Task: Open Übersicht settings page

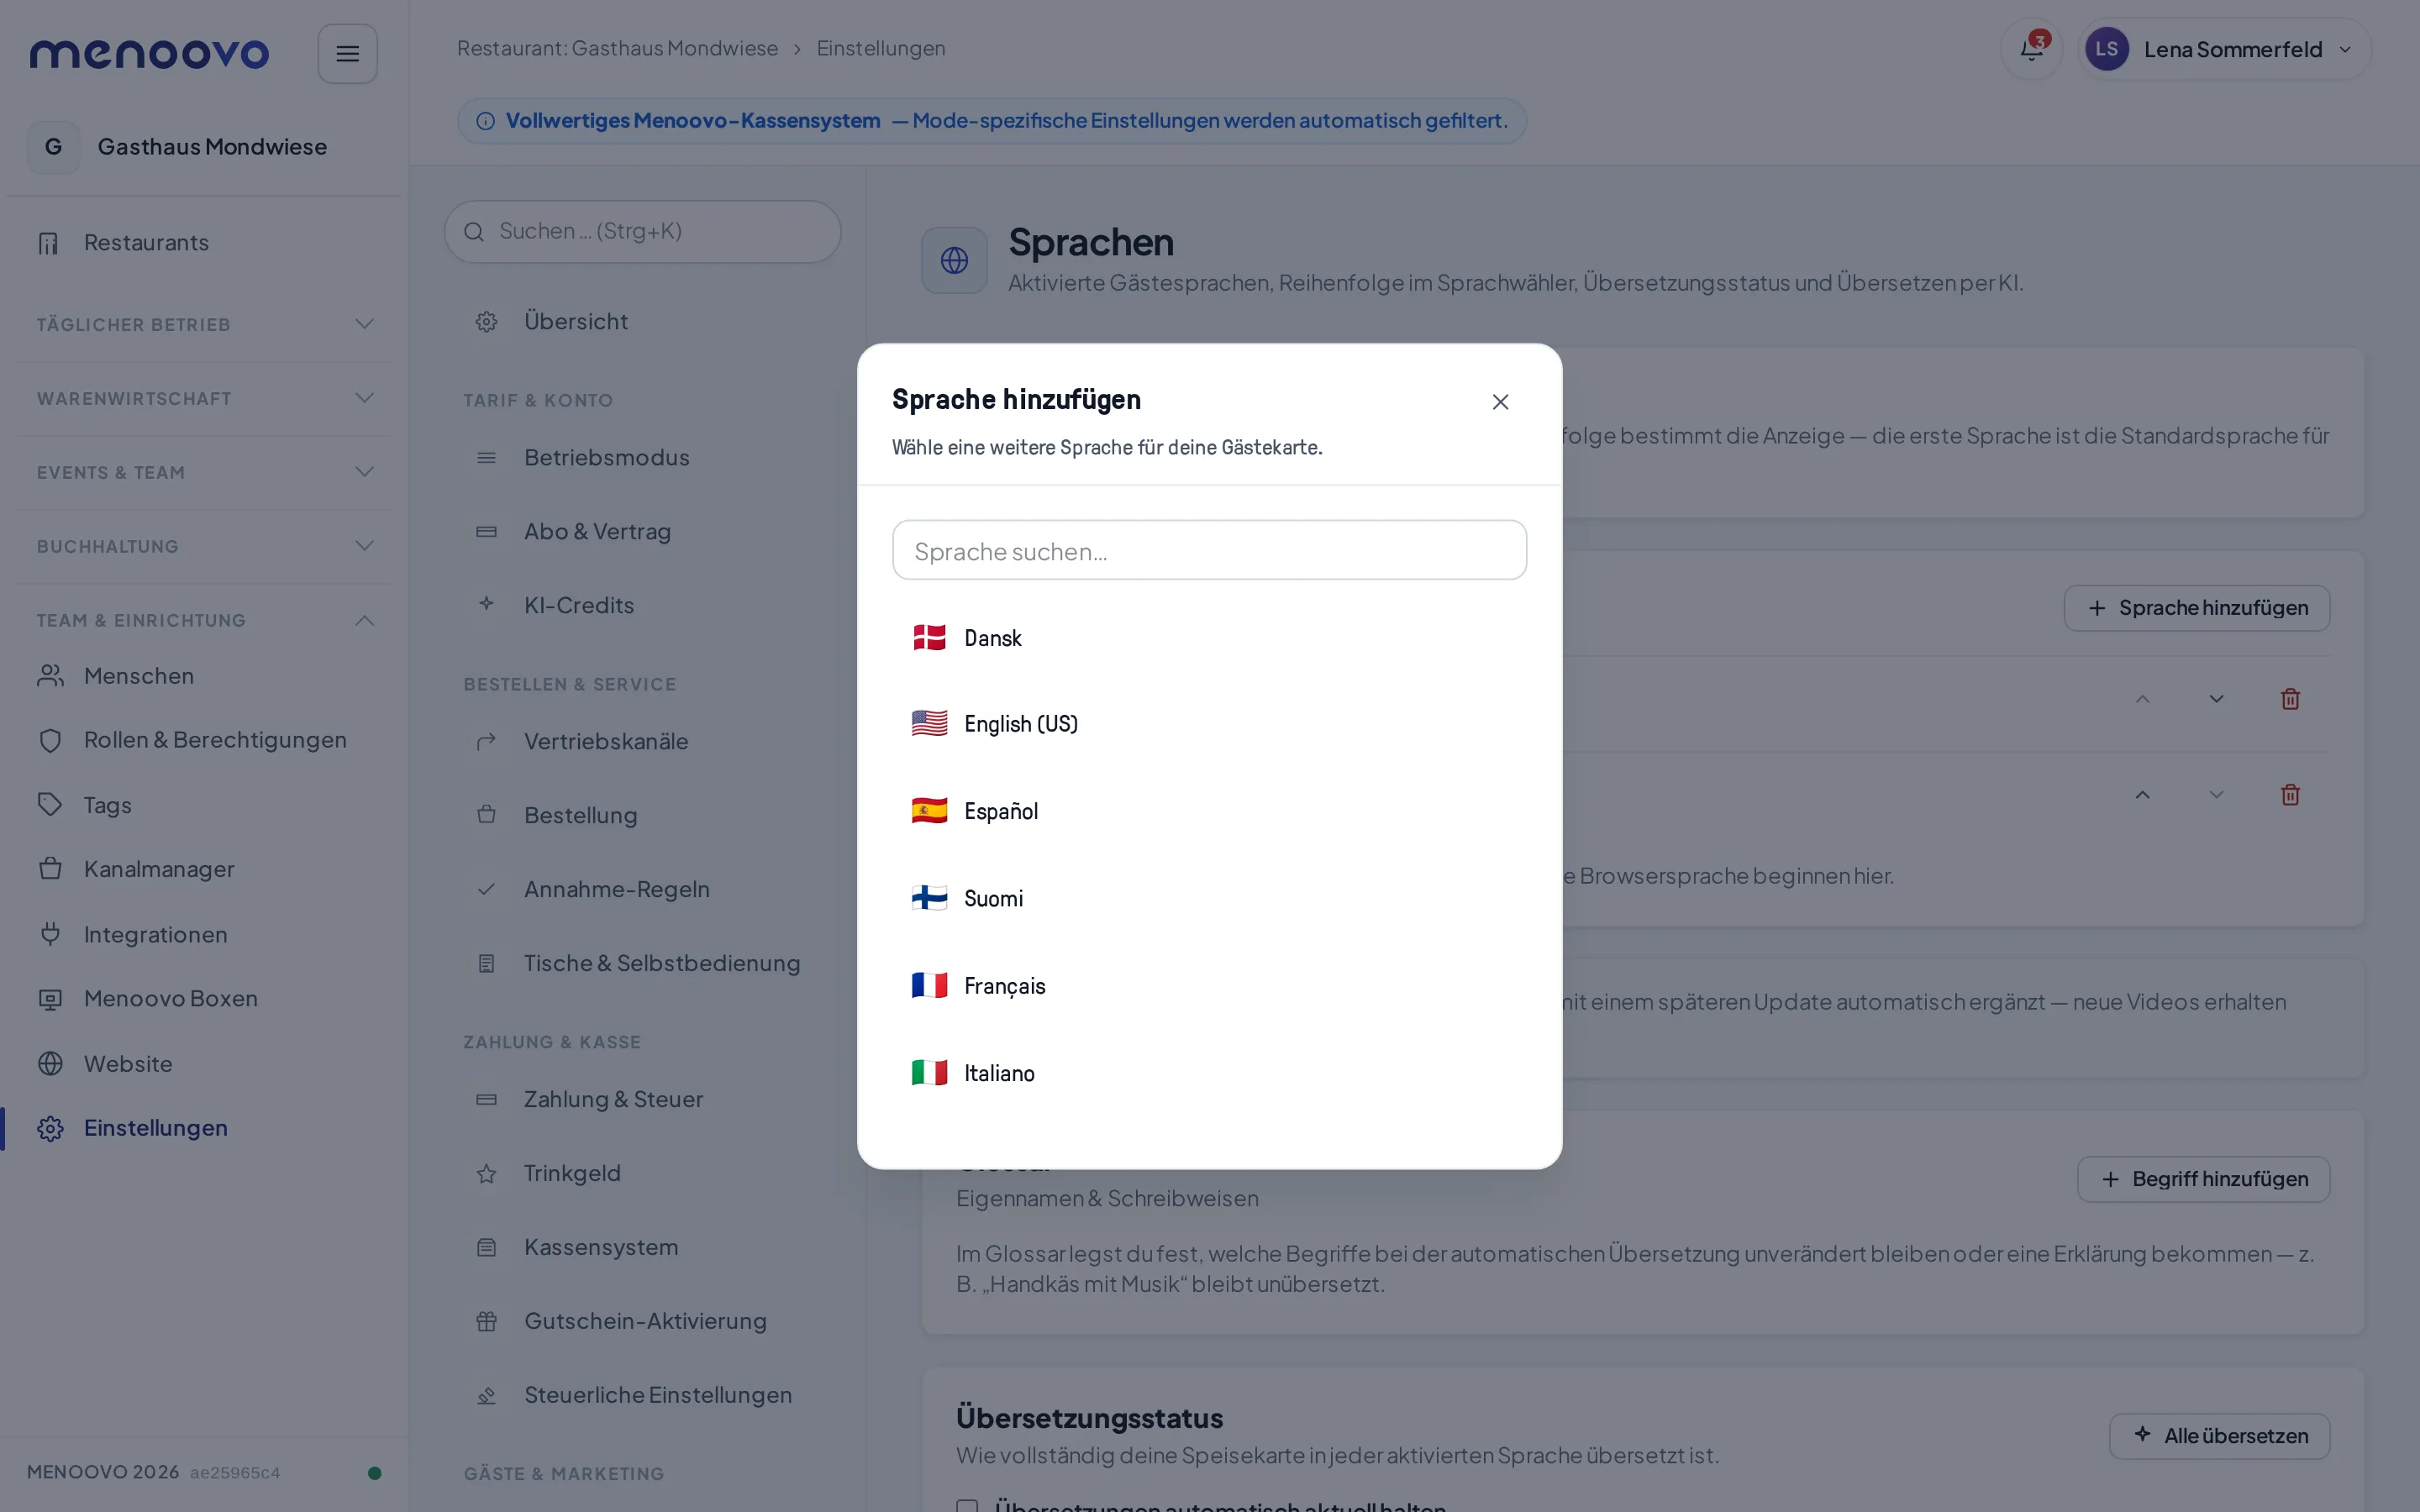Action: click(642, 321)
